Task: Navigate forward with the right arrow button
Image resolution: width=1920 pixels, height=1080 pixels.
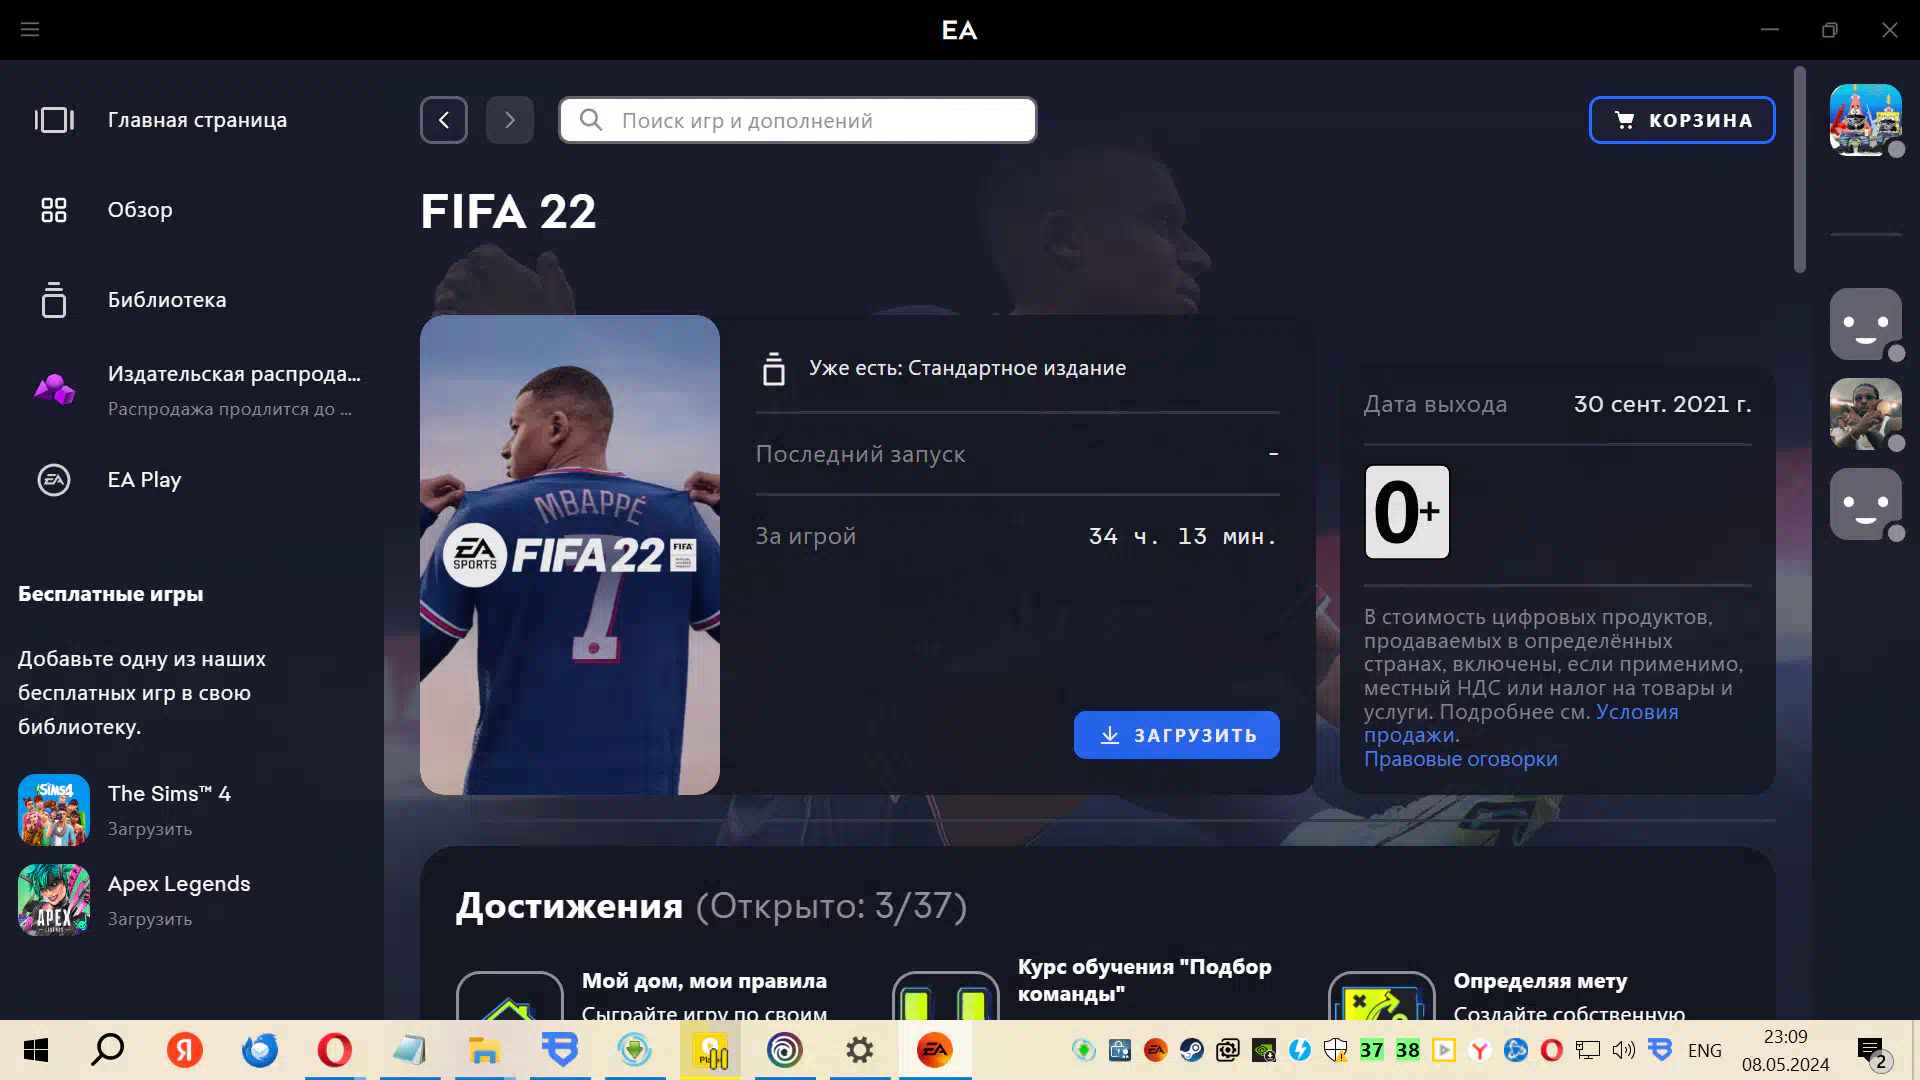Action: click(x=510, y=120)
